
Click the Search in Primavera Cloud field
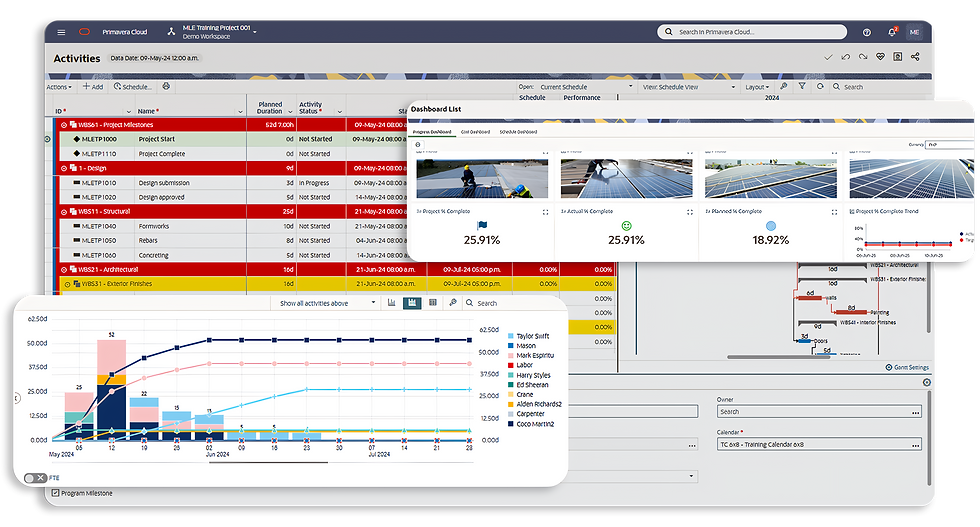point(752,32)
